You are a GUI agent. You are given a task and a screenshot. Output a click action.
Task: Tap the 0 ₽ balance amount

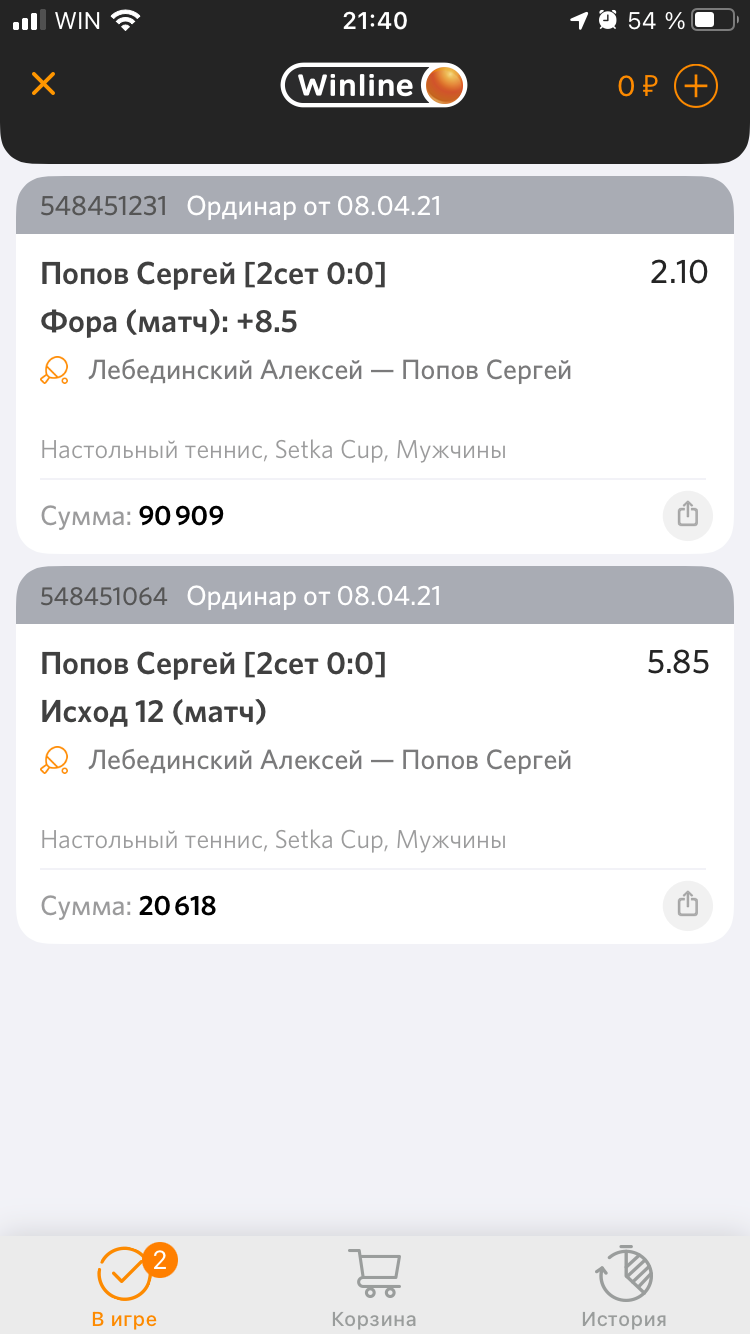[636, 87]
